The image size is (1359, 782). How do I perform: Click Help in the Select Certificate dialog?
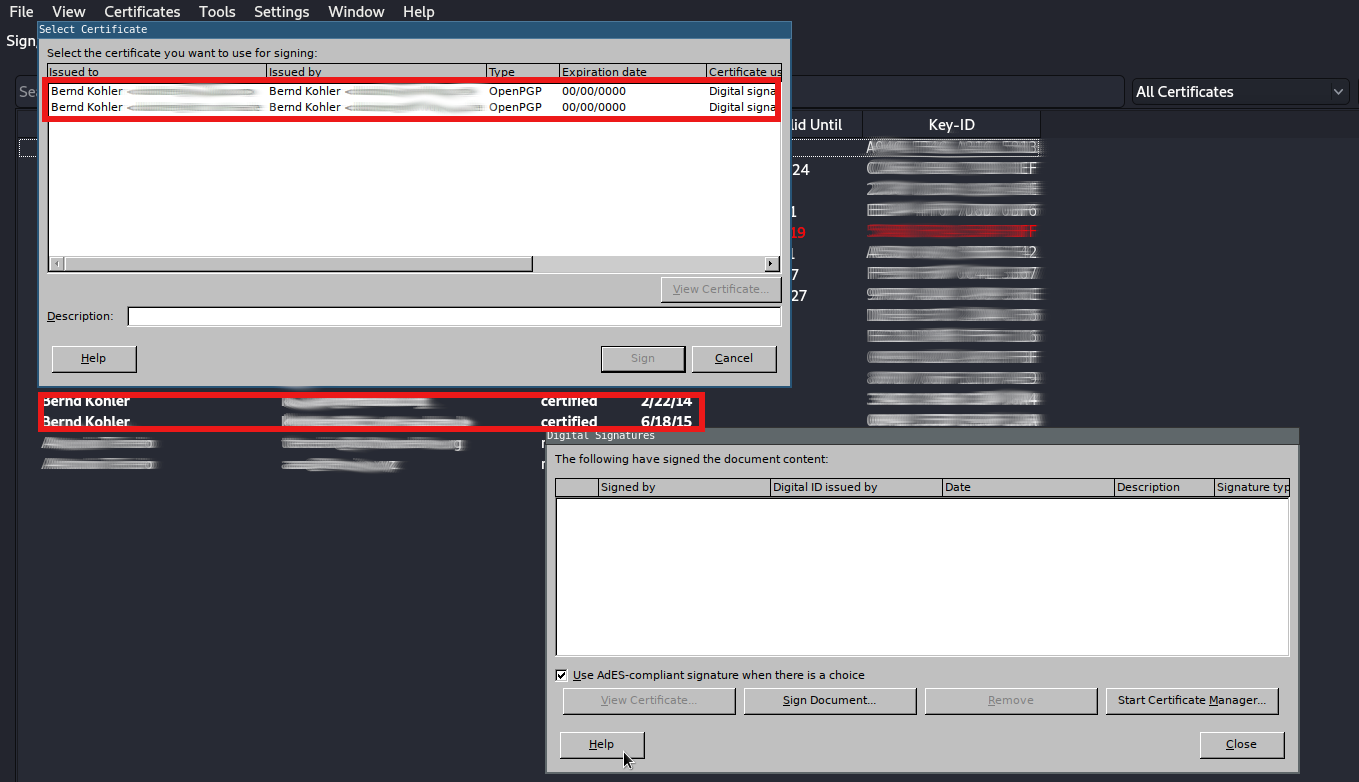(x=93, y=359)
